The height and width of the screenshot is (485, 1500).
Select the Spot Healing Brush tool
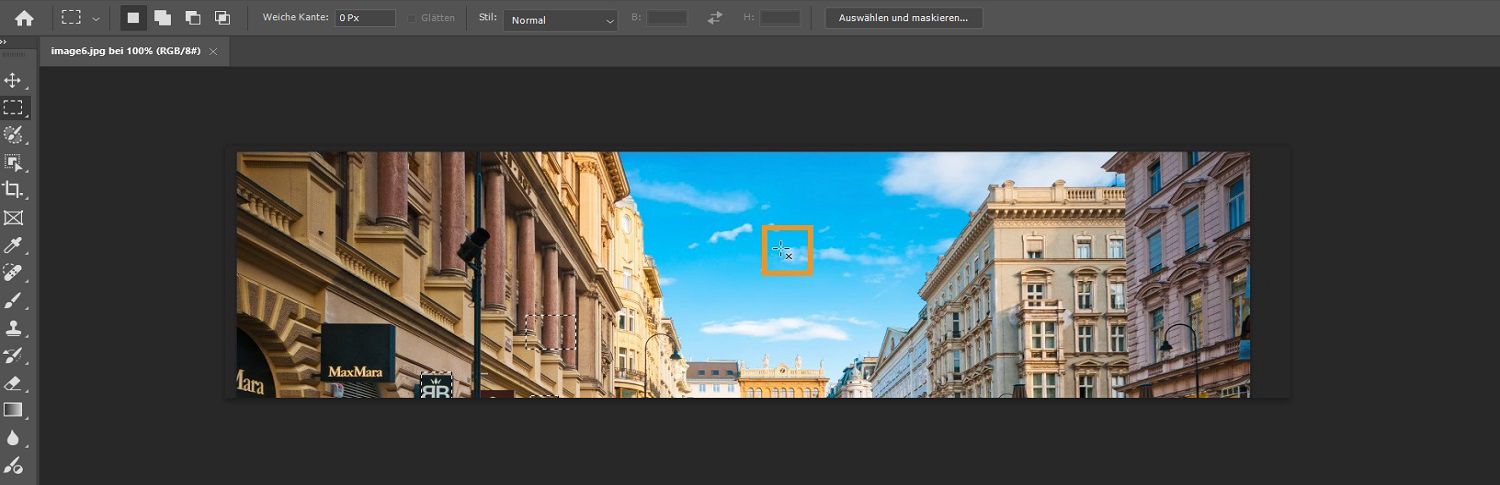[x=13, y=272]
